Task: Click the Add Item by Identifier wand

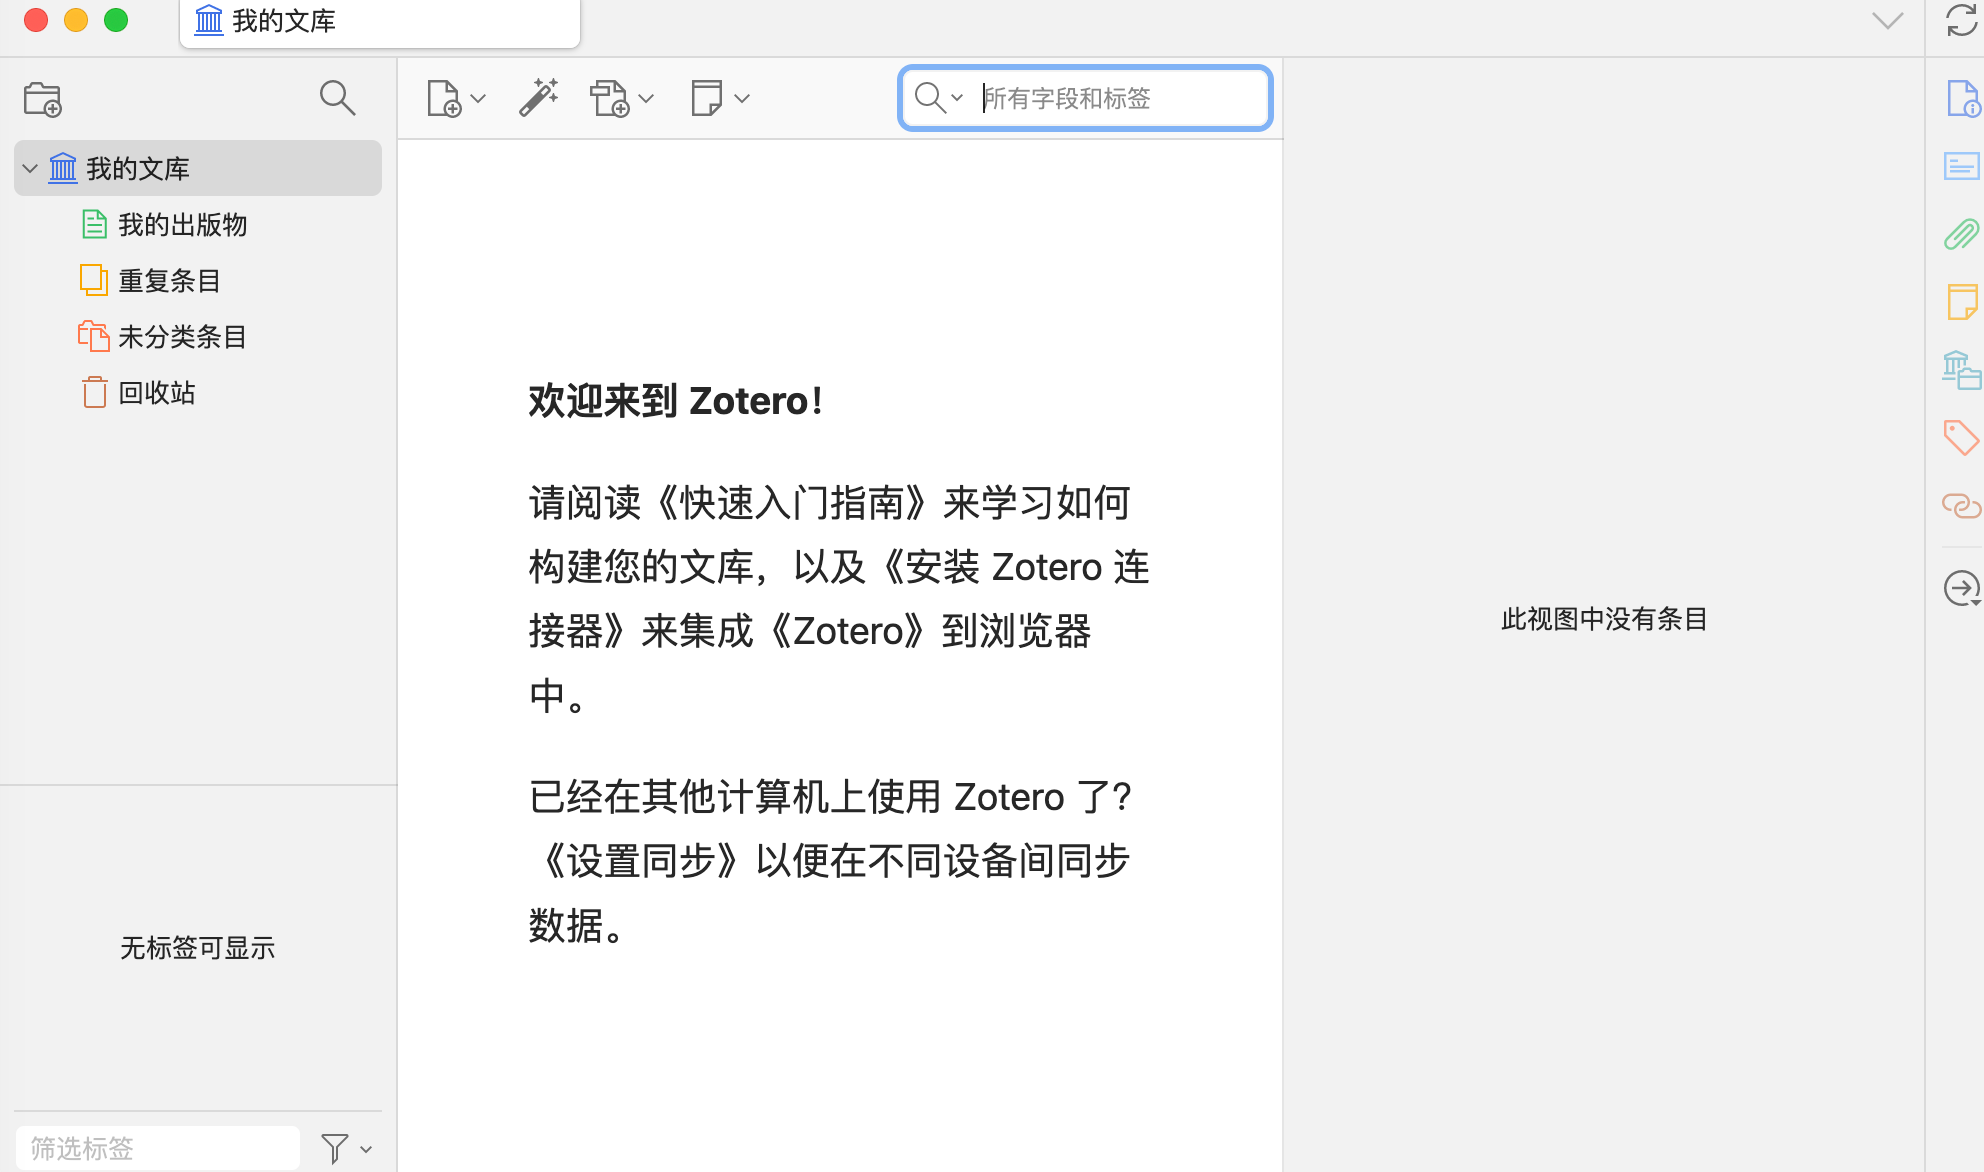Action: (x=539, y=98)
